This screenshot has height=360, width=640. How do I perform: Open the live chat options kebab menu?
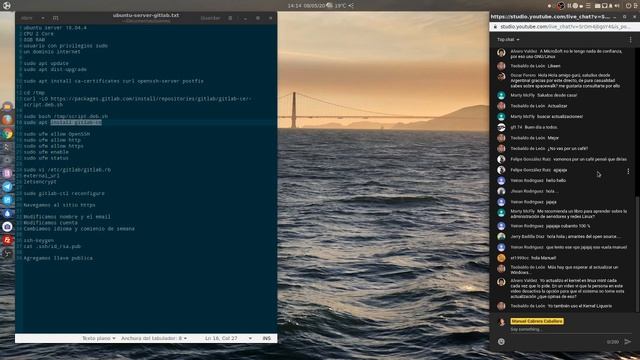click(x=630, y=40)
